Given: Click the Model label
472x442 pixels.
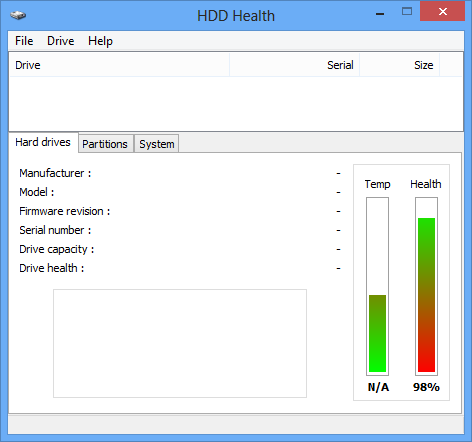Looking at the screenshot, I should pos(37,192).
